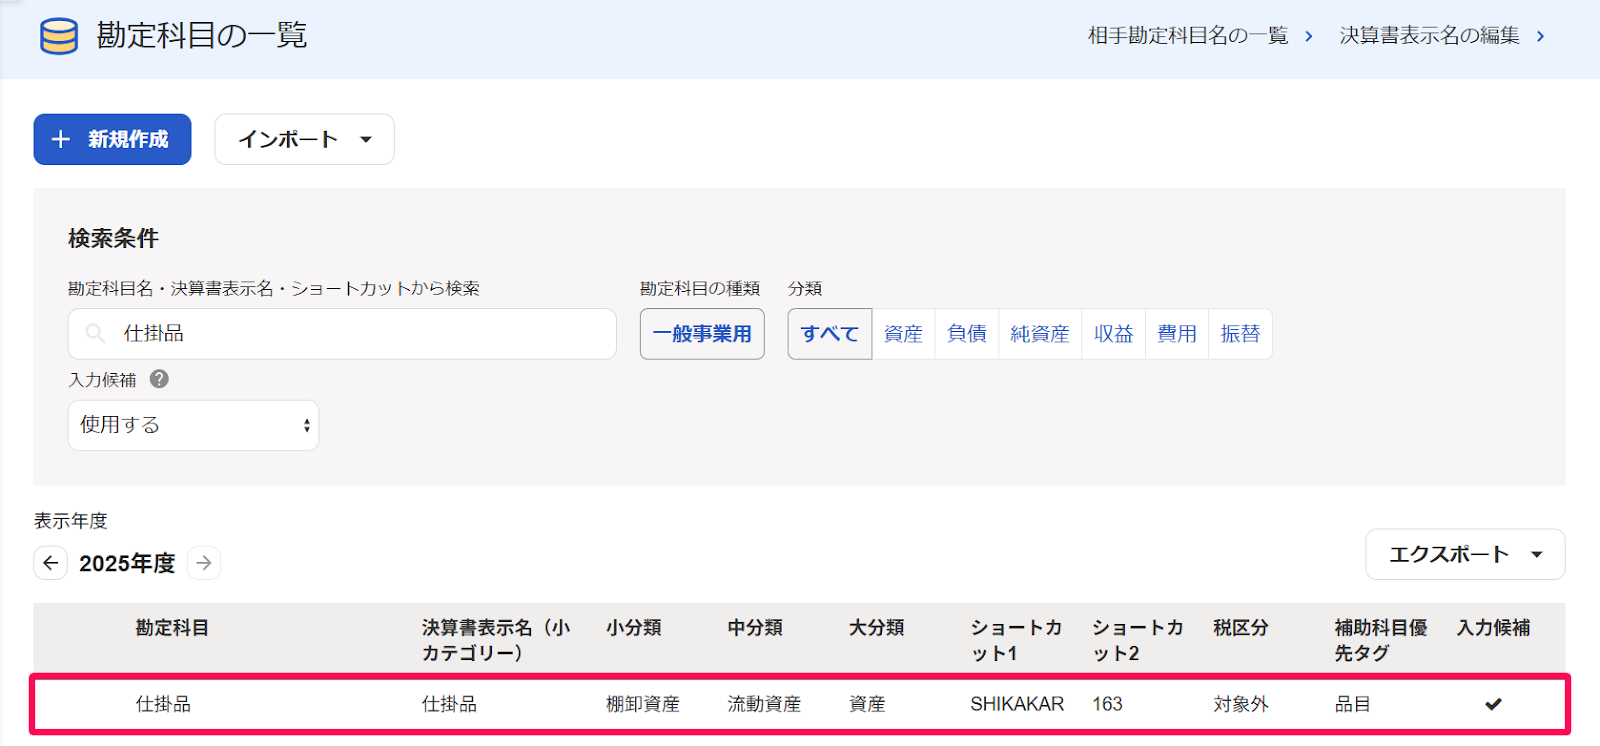Click the help question mark next to 入力候補
The image size is (1600, 746).
tap(159, 379)
